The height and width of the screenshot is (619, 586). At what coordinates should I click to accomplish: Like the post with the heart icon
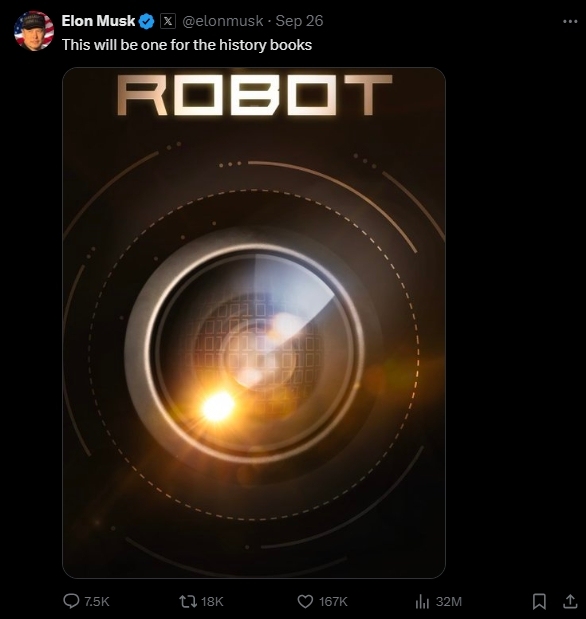[x=305, y=601]
